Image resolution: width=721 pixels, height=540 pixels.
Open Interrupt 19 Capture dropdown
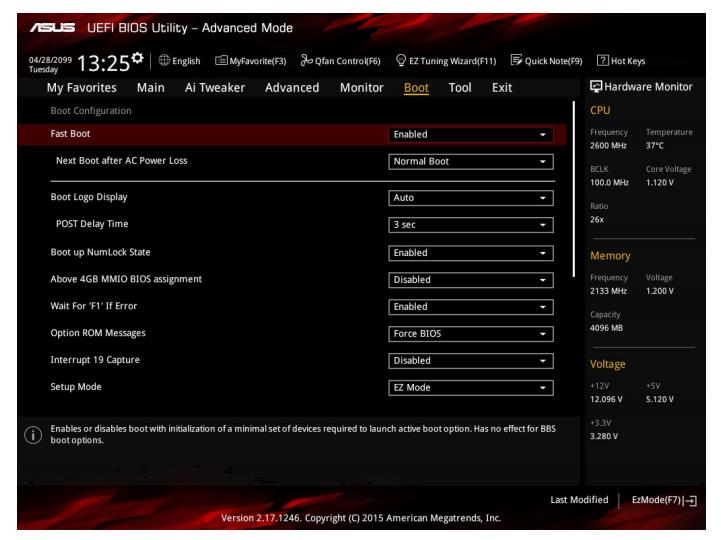point(470,361)
